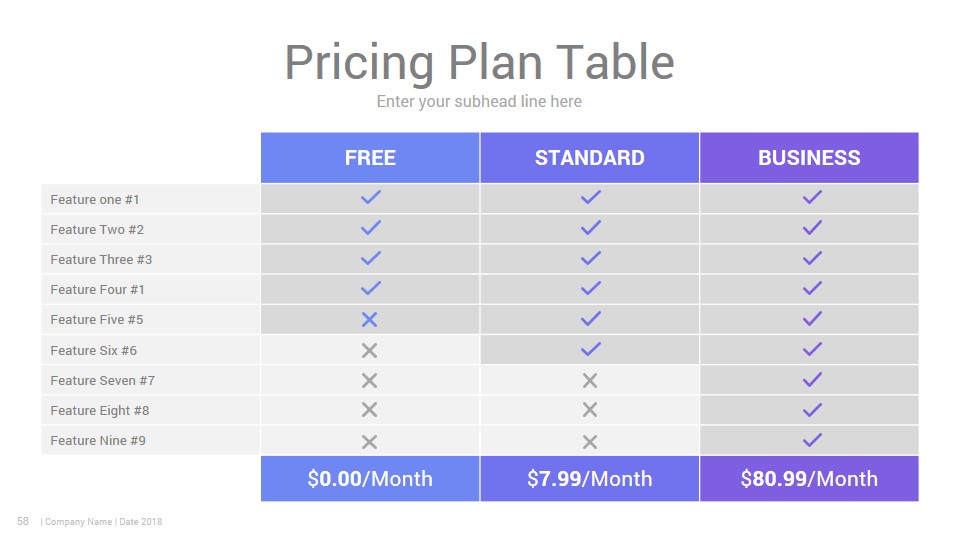Image resolution: width=960 pixels, height=540 pixels.
Task: Click STANDARD checkmark for Feature Six #6
Action: [x=590, y=350]
